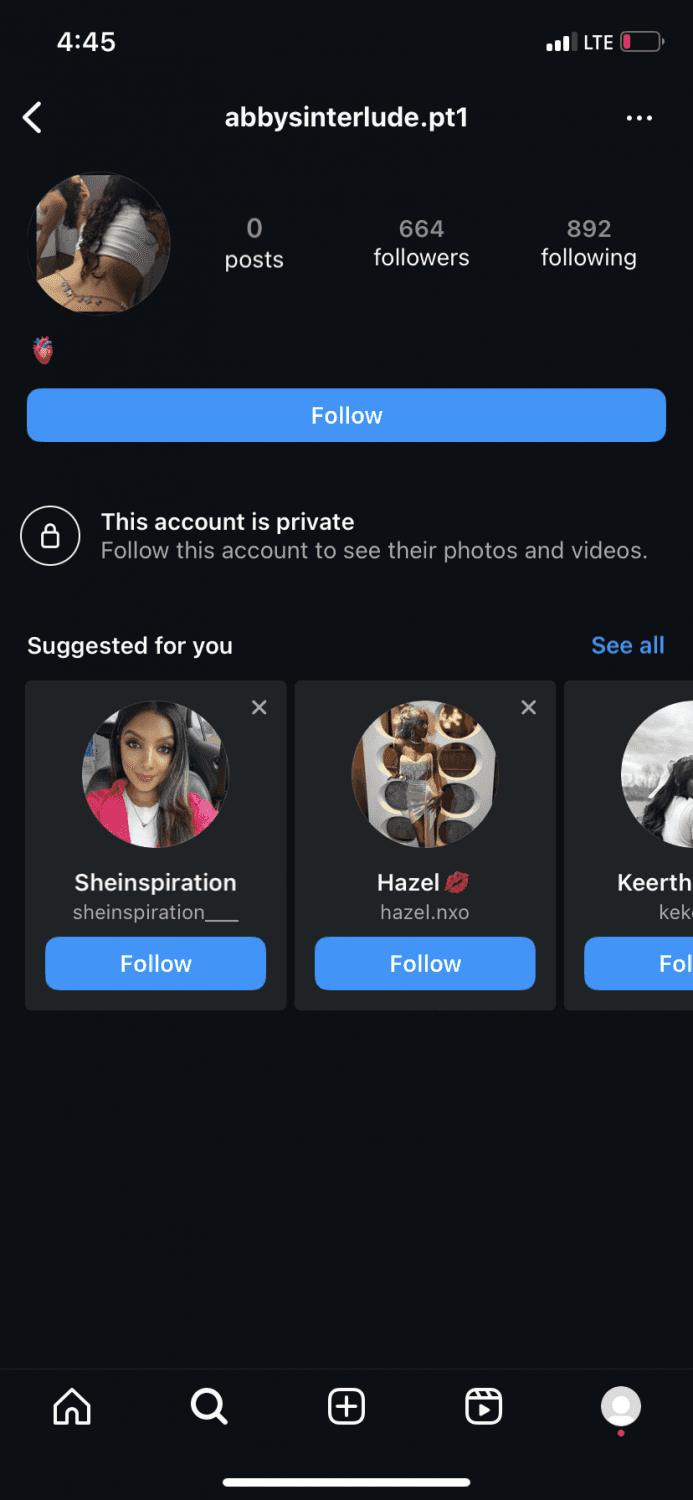Tap the new post plus icon

coord(346,1407)
